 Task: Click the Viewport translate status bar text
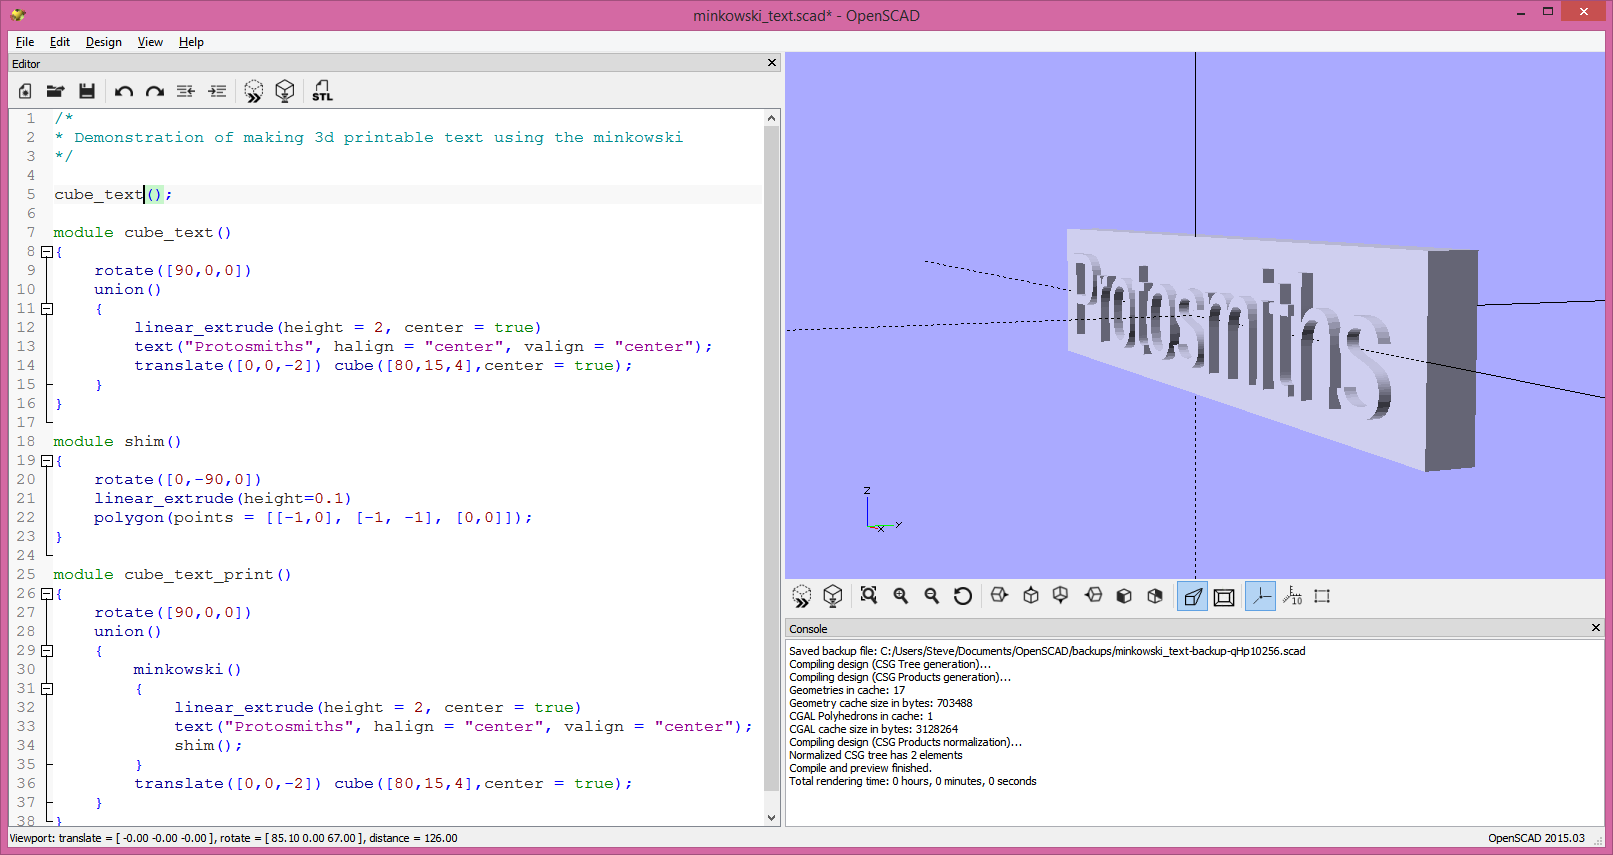pos(233,838)
